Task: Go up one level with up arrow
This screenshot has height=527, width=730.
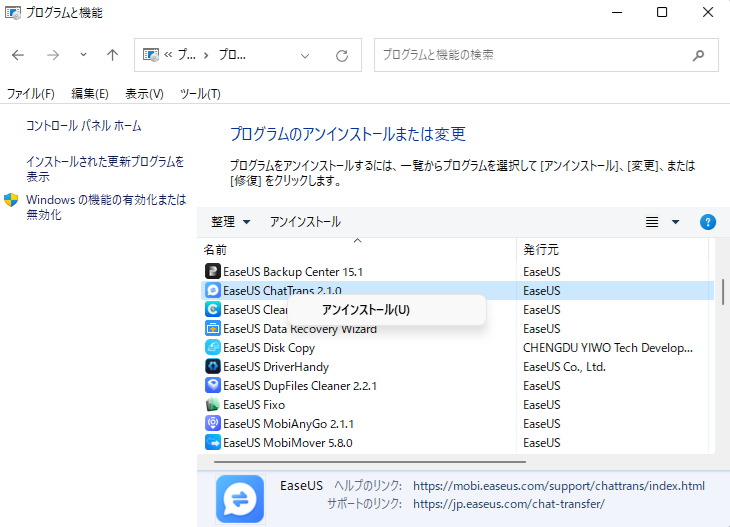Action: [112, 55]
